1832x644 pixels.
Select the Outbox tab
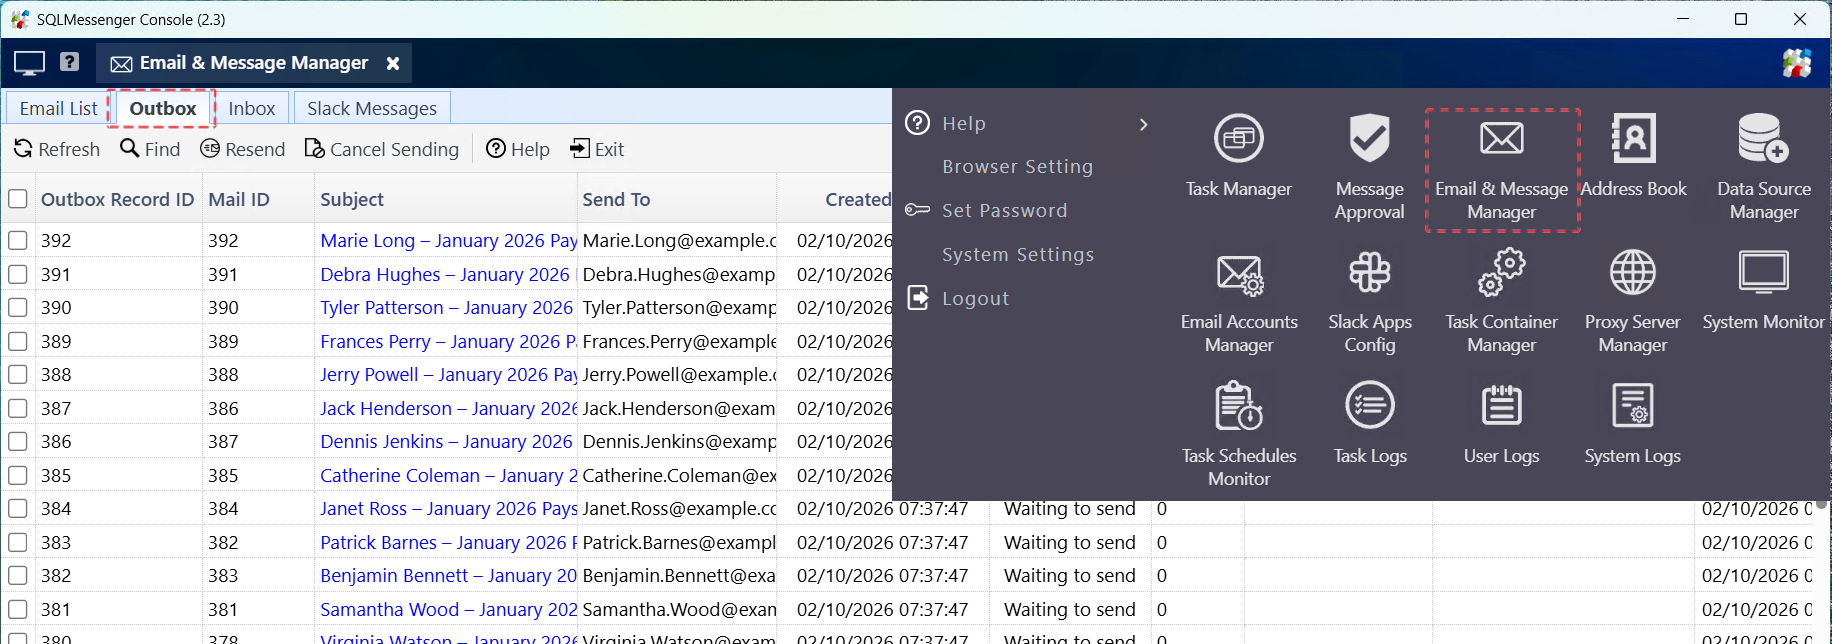coord(163,108)
